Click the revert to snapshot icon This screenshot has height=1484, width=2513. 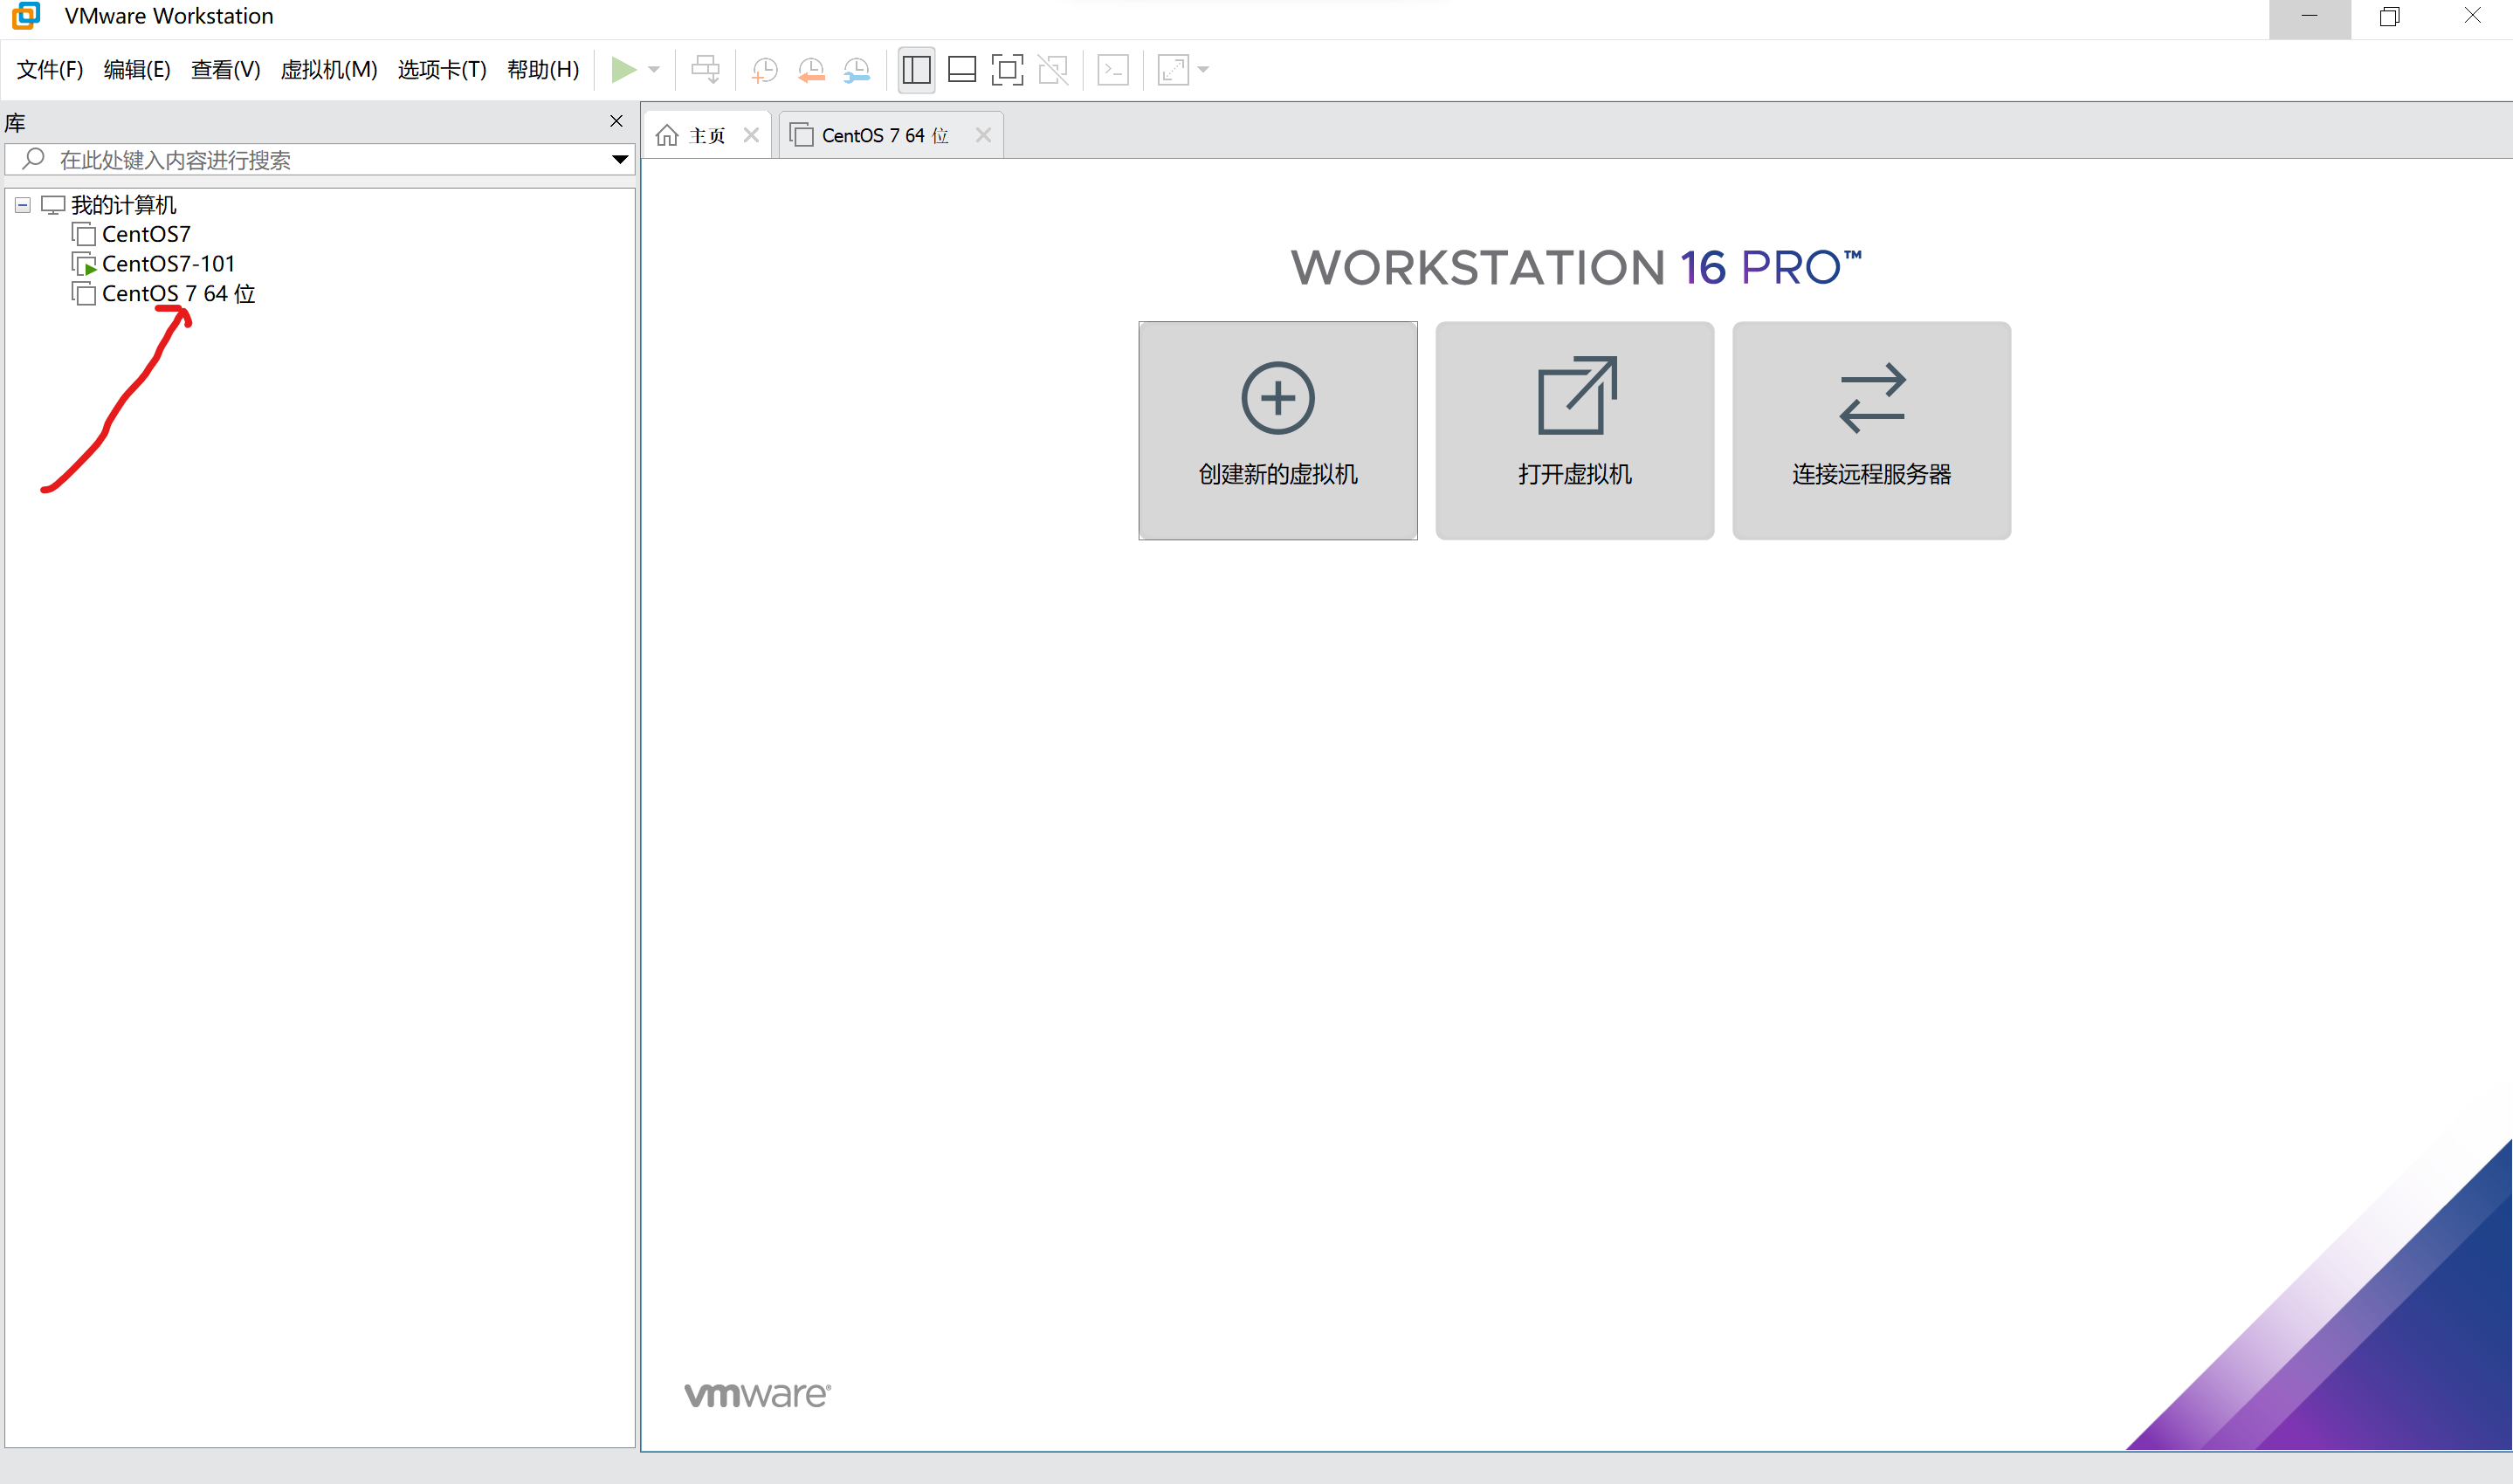tap(811, 69)
